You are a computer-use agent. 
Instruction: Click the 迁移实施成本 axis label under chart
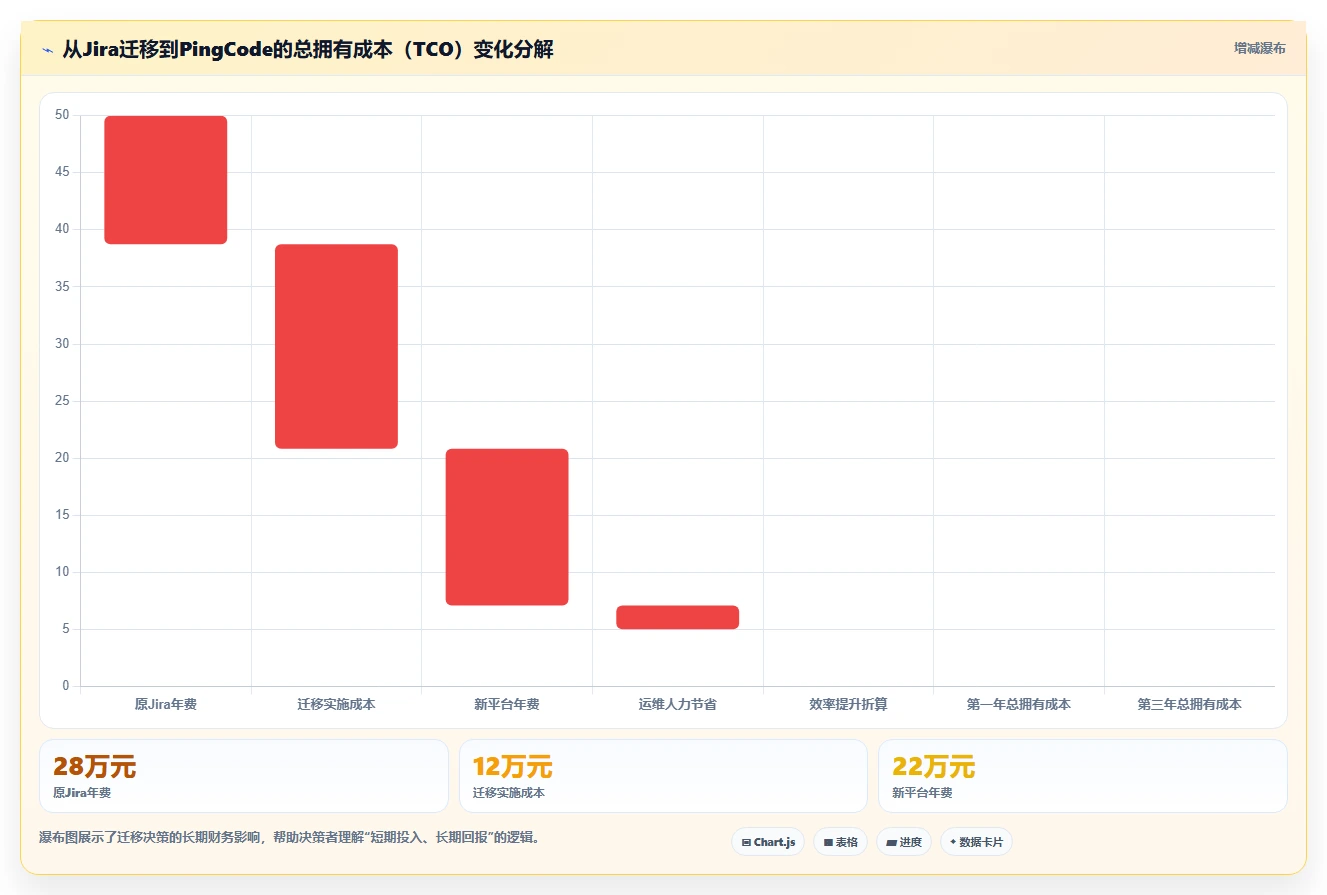click(x=336, y=704)
